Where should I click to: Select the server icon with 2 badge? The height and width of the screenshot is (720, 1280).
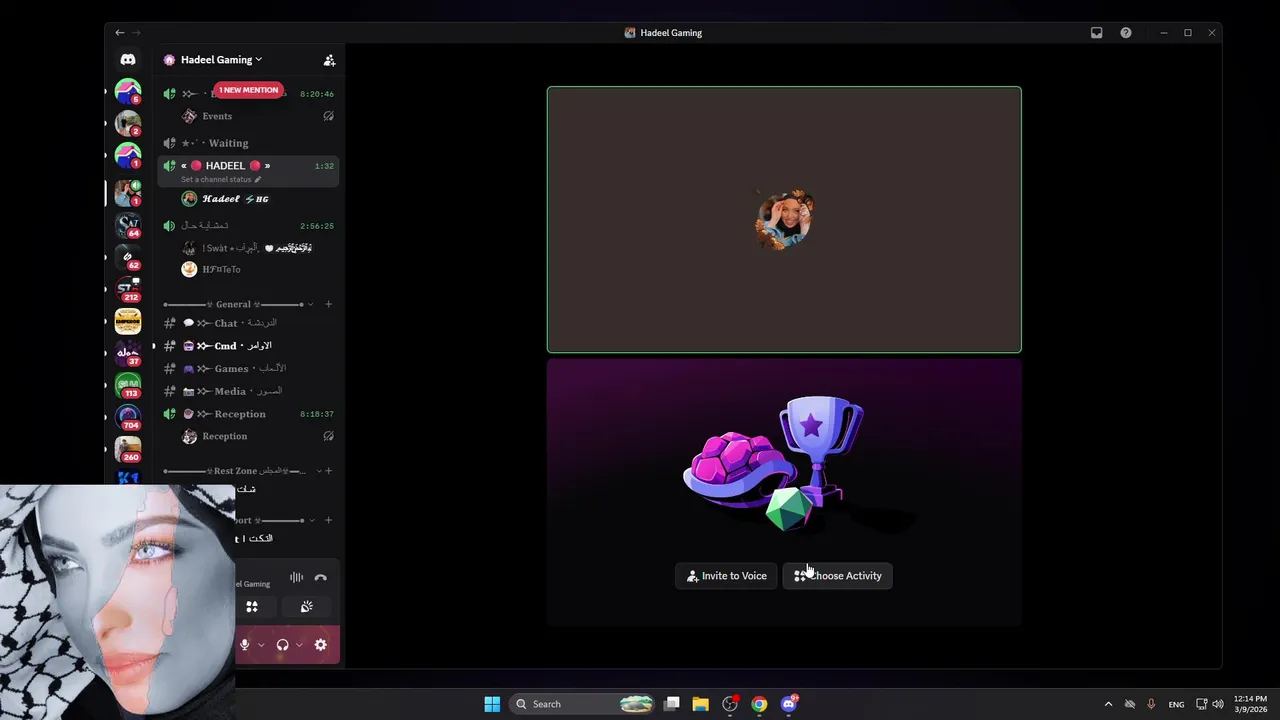click(128, 124)
